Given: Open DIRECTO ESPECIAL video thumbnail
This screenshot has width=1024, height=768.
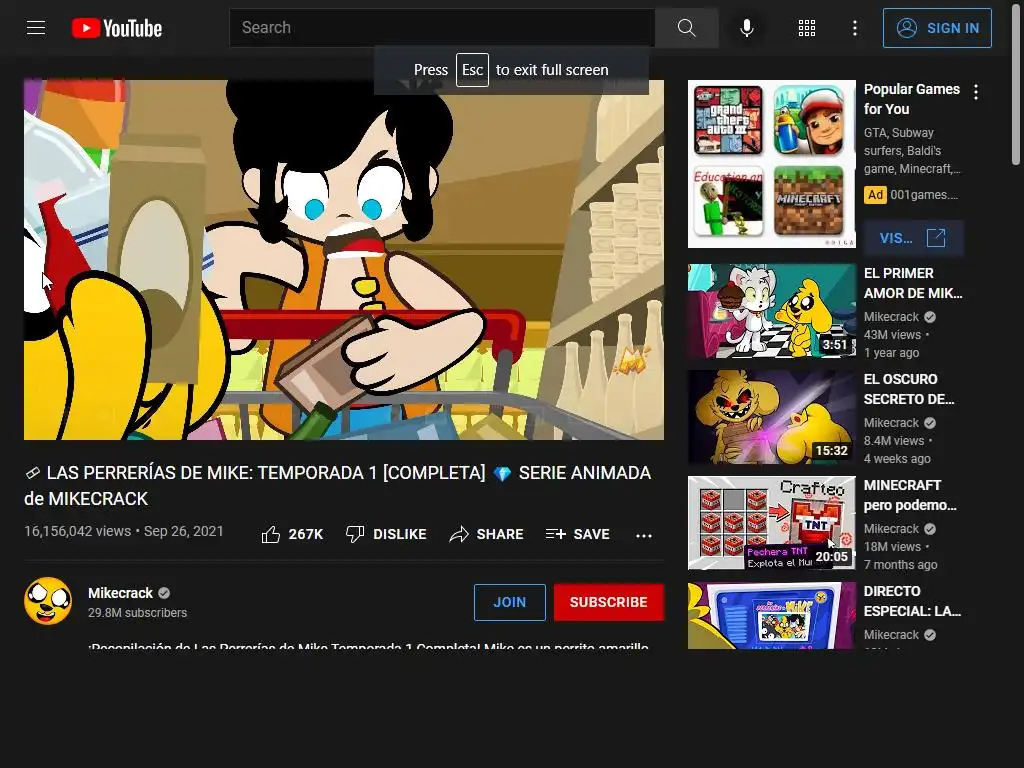Looking at the screenshot, I should [771, 615].
